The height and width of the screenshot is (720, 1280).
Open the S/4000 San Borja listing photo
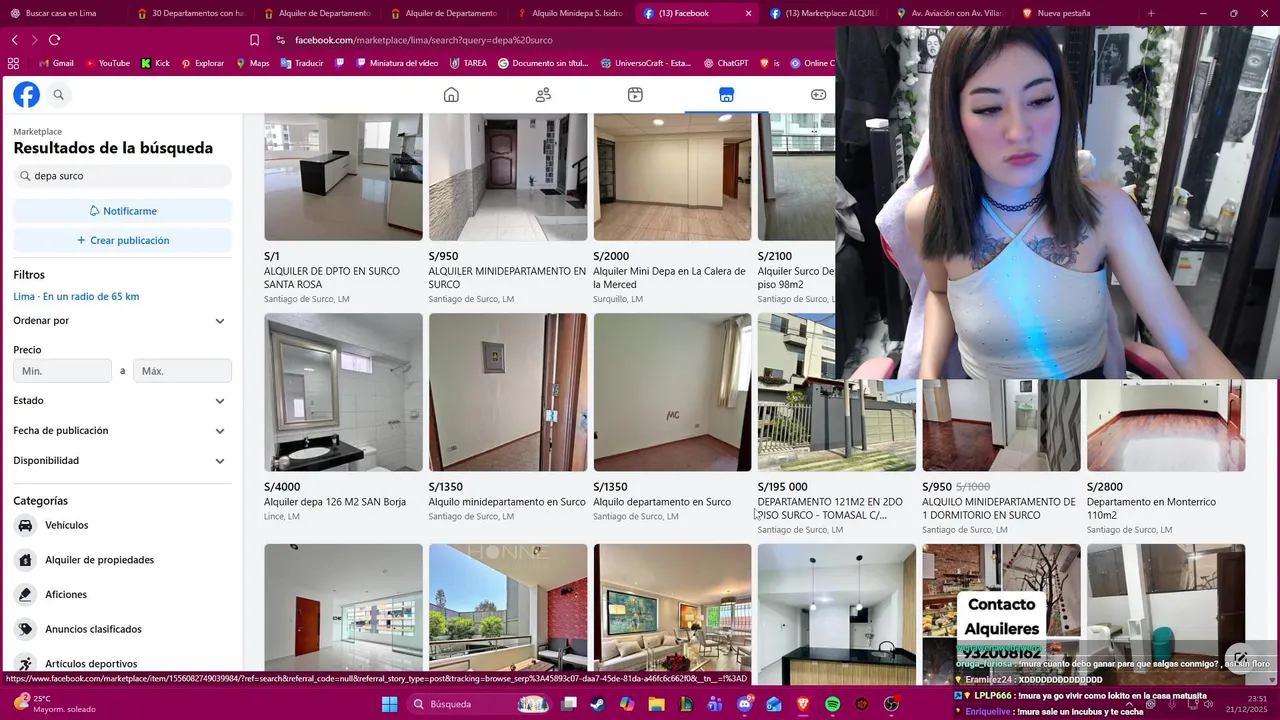pos(343,392)
